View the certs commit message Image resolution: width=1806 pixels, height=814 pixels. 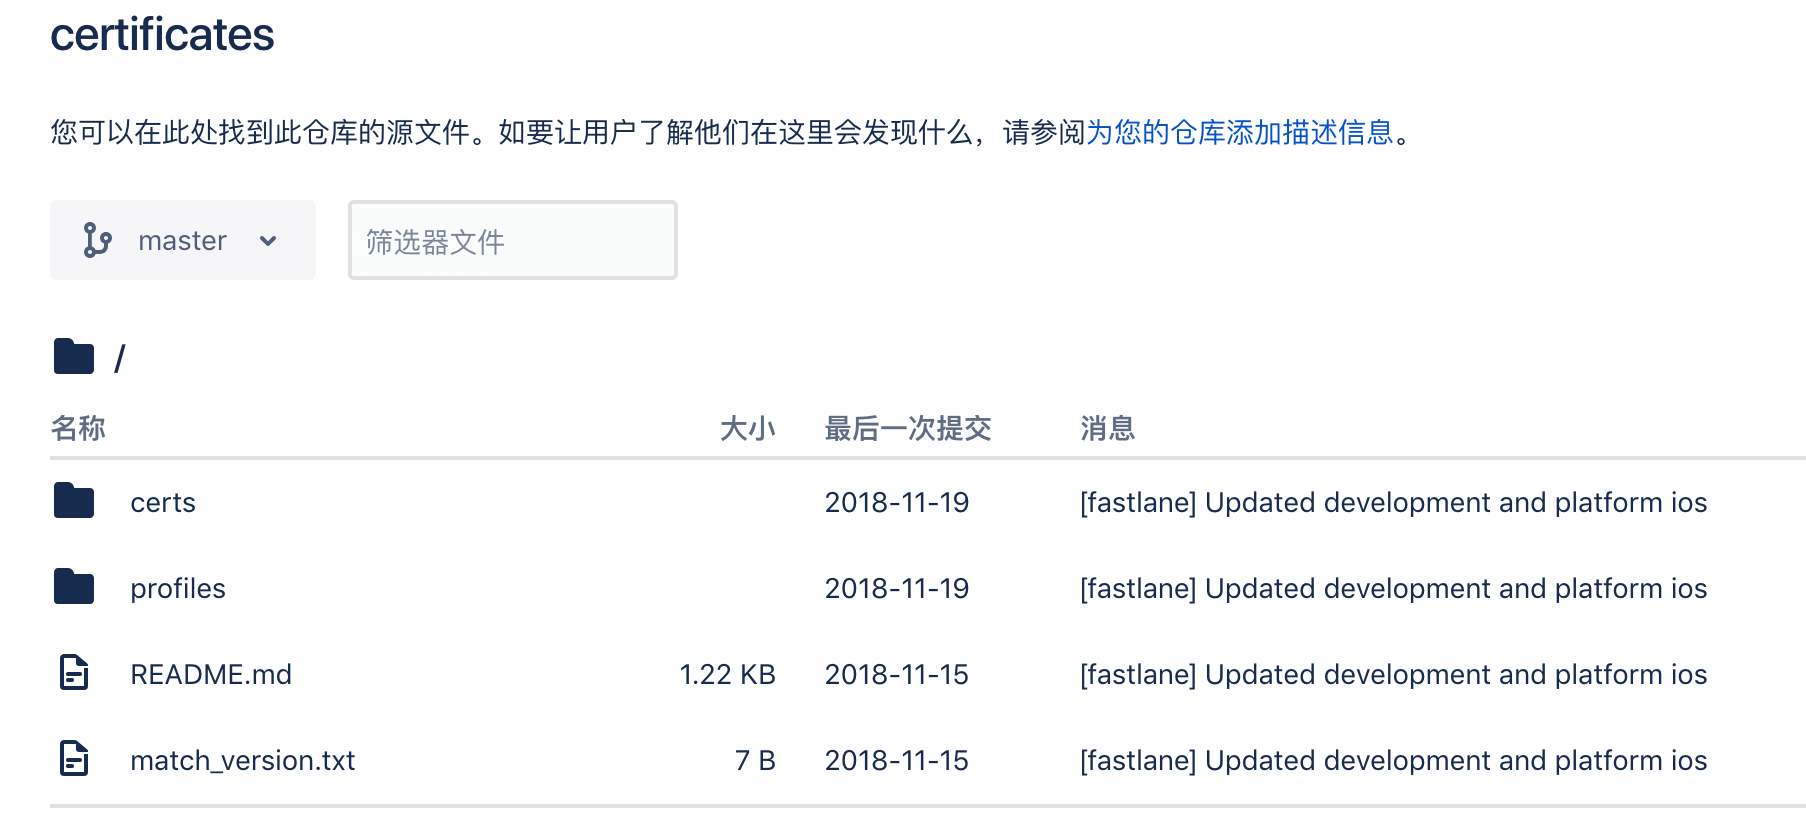point(1393,502)
